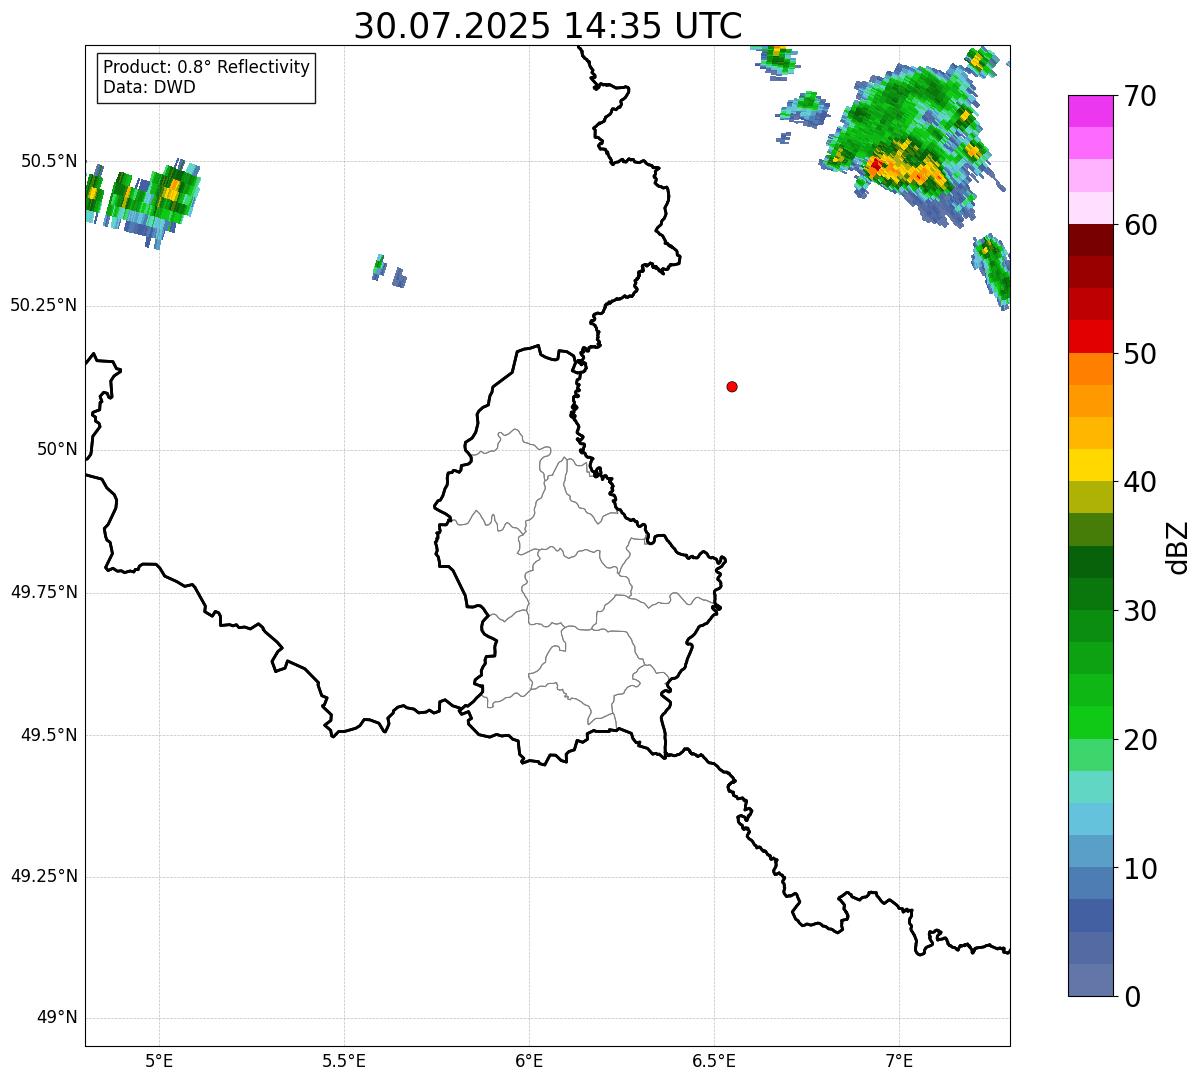Click the 'Product: 0.8° Reflectivity' label
The width and height of the screenshot is (1202, 1081).
click(x=207, y=67)
